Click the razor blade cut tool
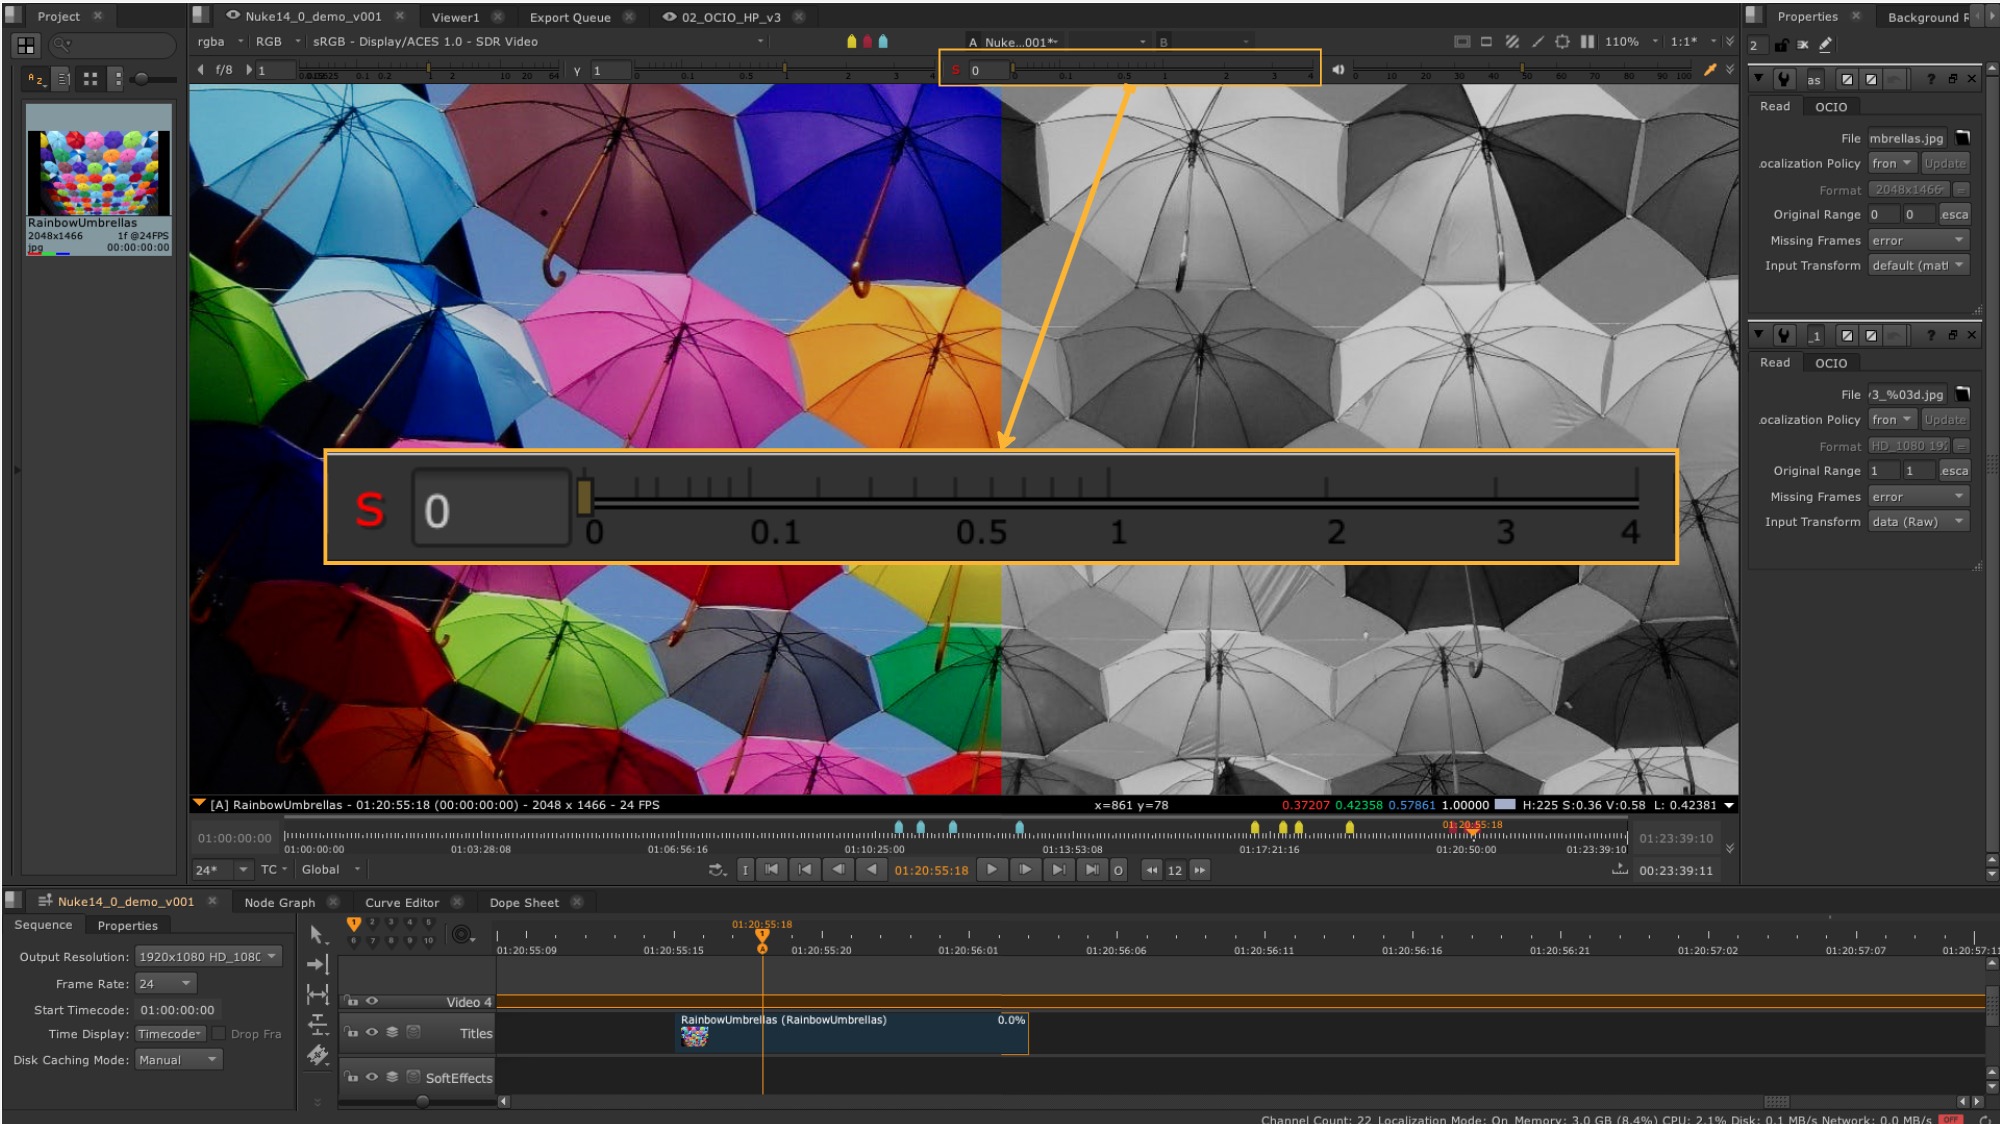The height and width of the screenshot is (1124, 2000). 318,1055
